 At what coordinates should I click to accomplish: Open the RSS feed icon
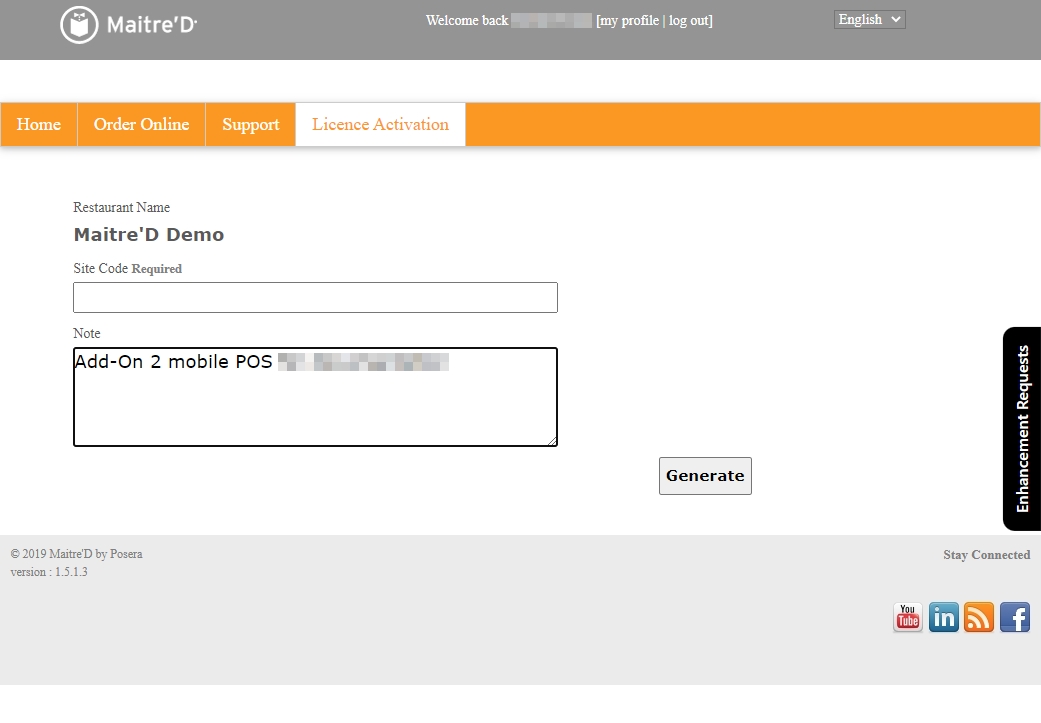coord(979,617)
